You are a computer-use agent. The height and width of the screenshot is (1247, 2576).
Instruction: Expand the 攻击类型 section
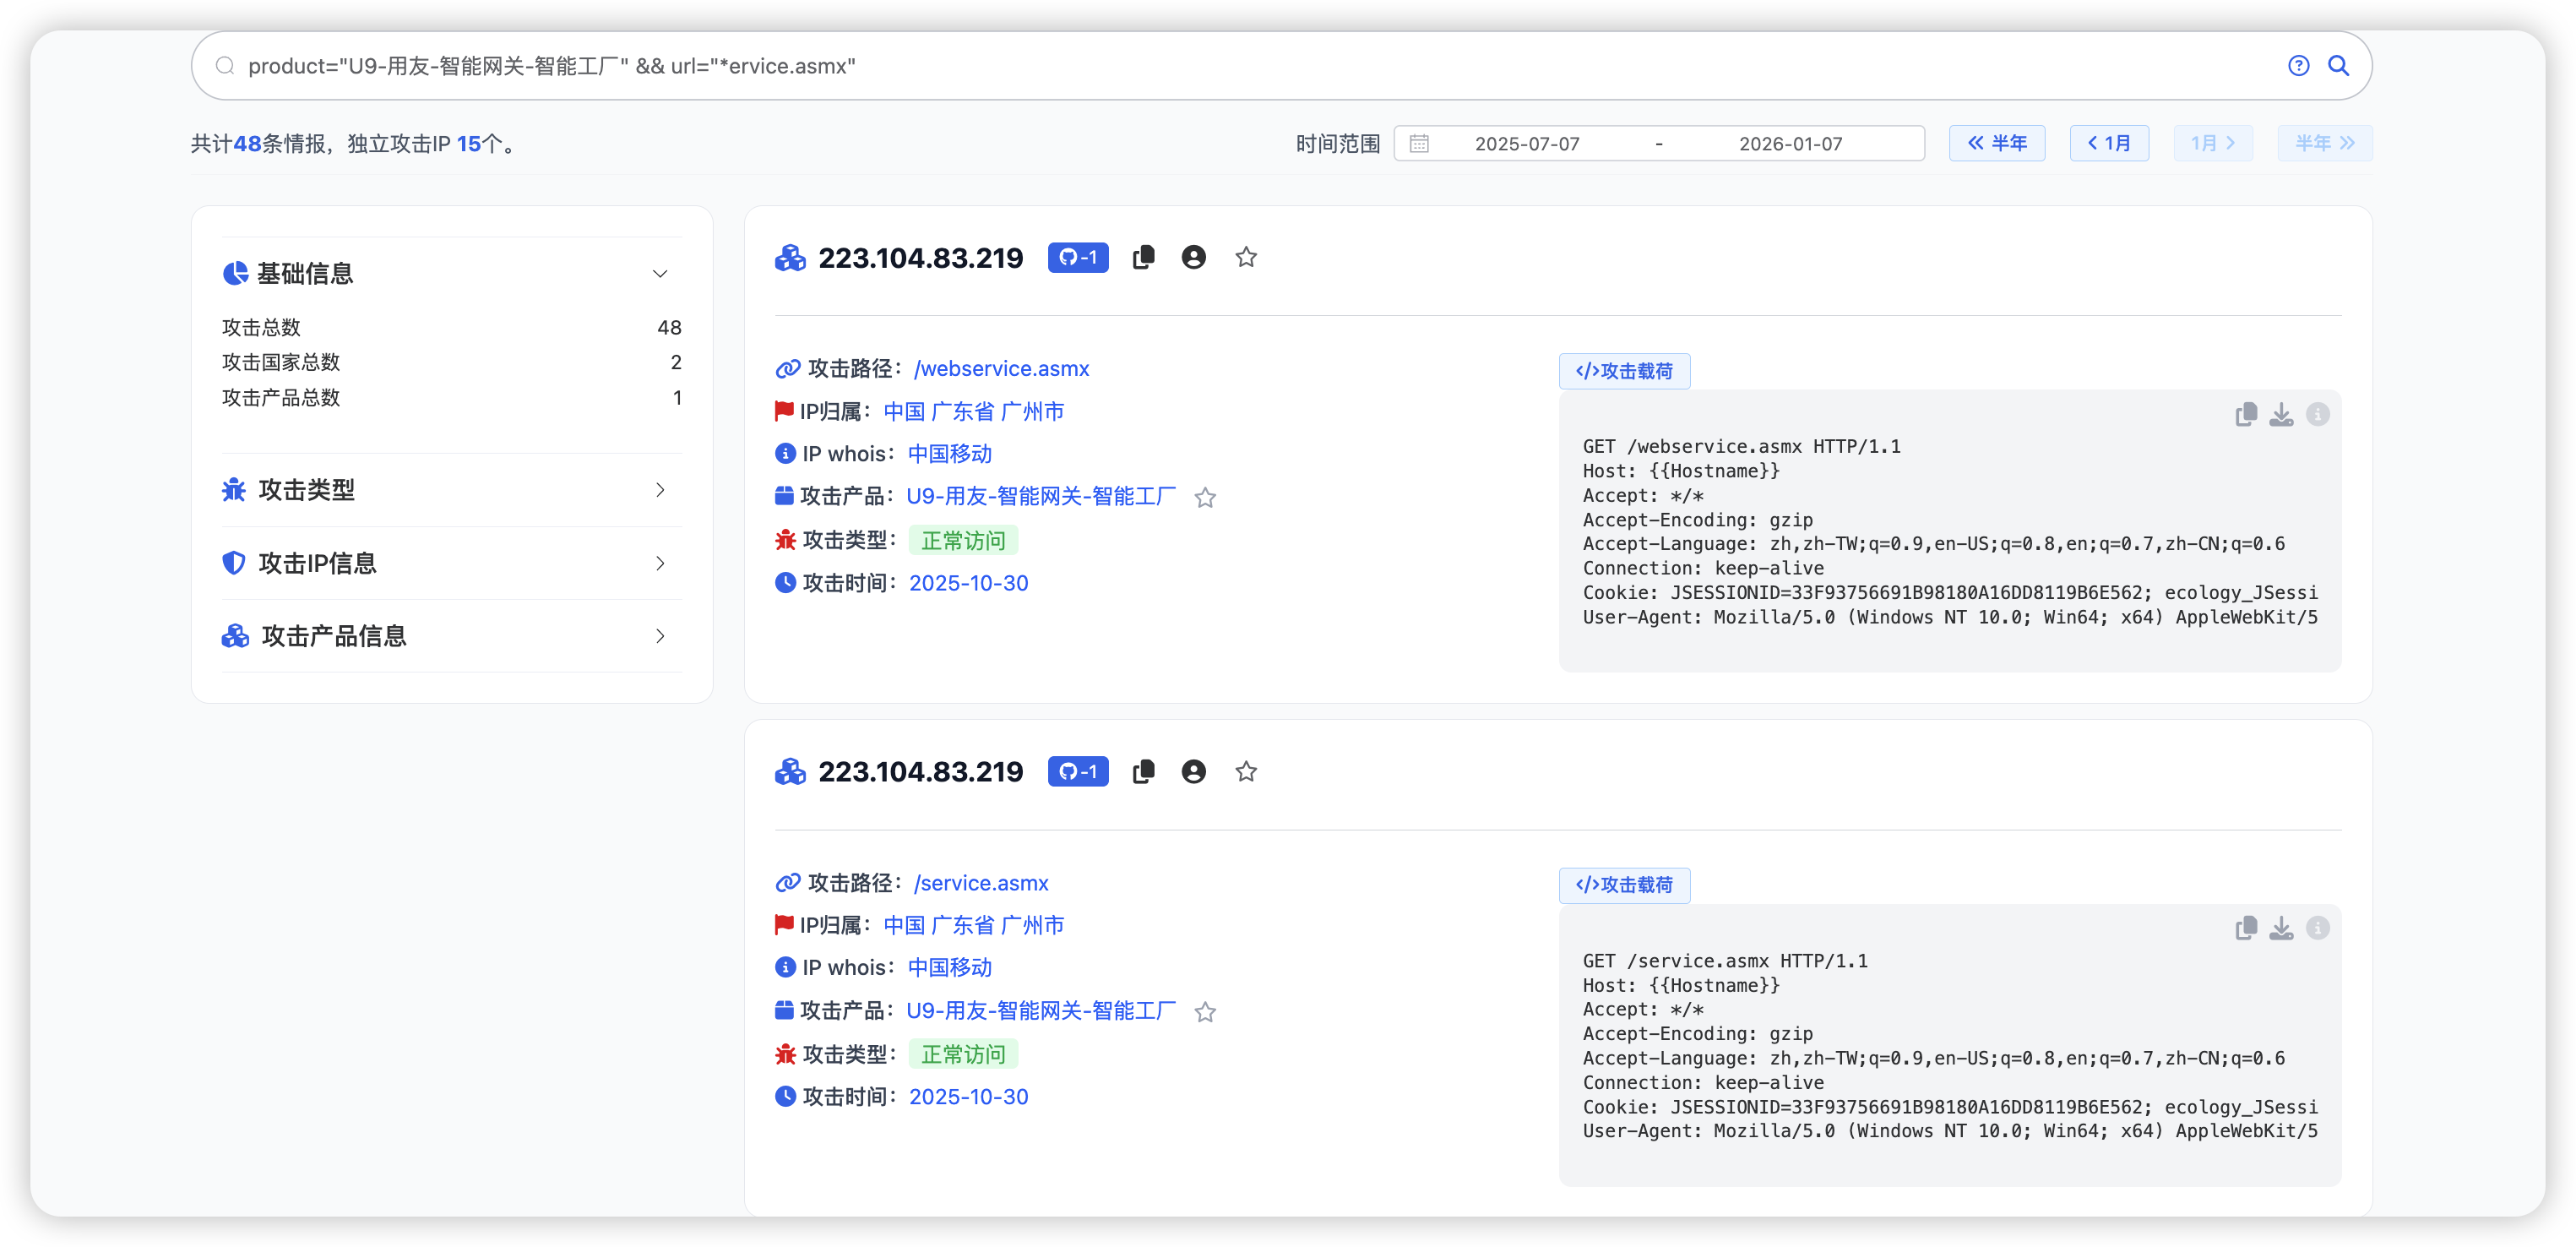coord(659,490)
